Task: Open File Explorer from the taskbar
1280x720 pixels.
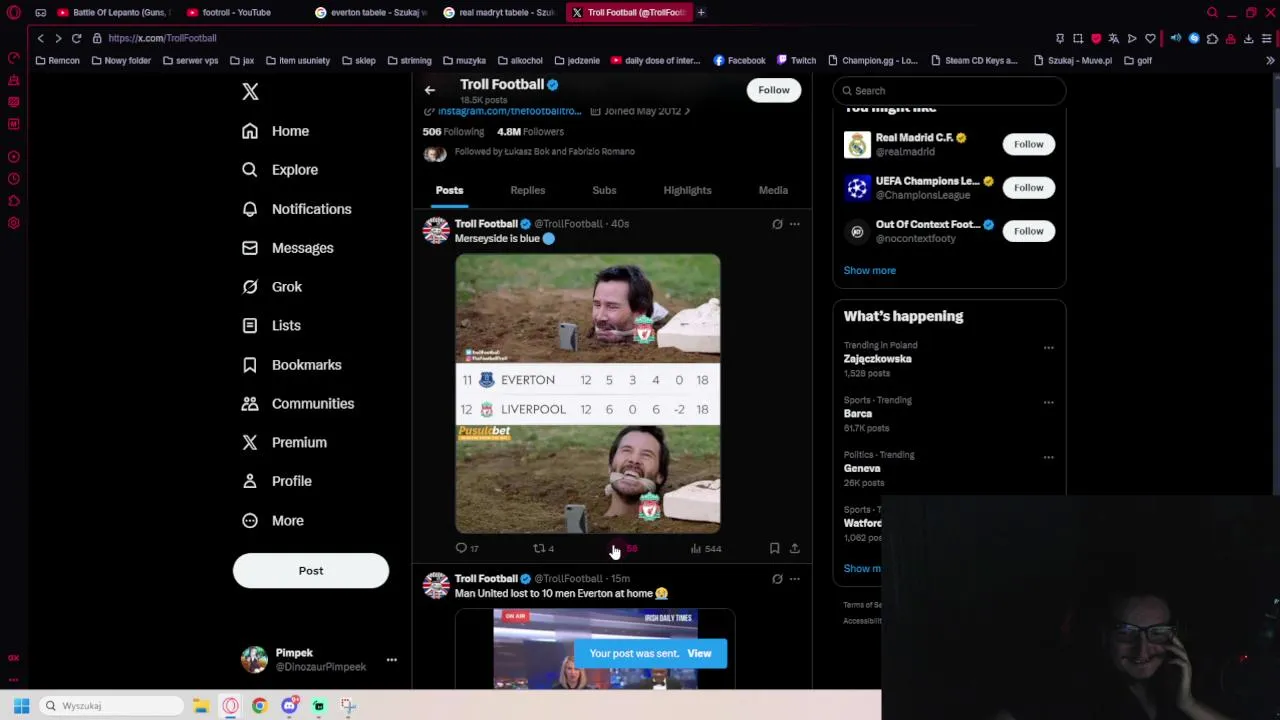Action: click(x=201, y=706)
